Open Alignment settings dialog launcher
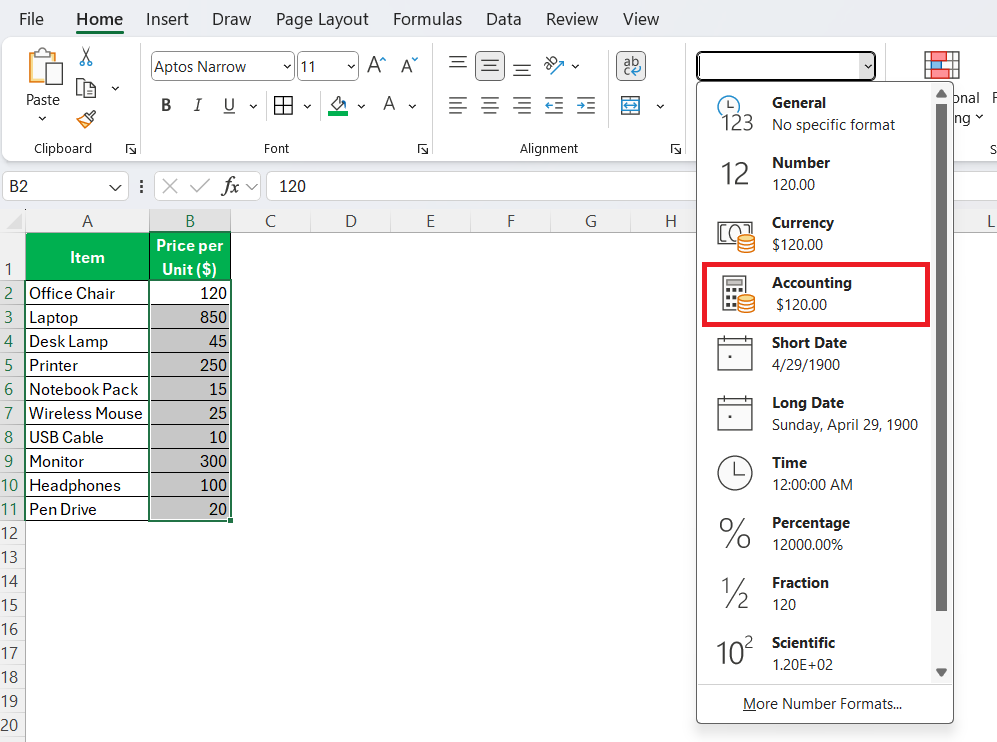The height and width of the screenshot is (742, 997). (x=676, y=149)
